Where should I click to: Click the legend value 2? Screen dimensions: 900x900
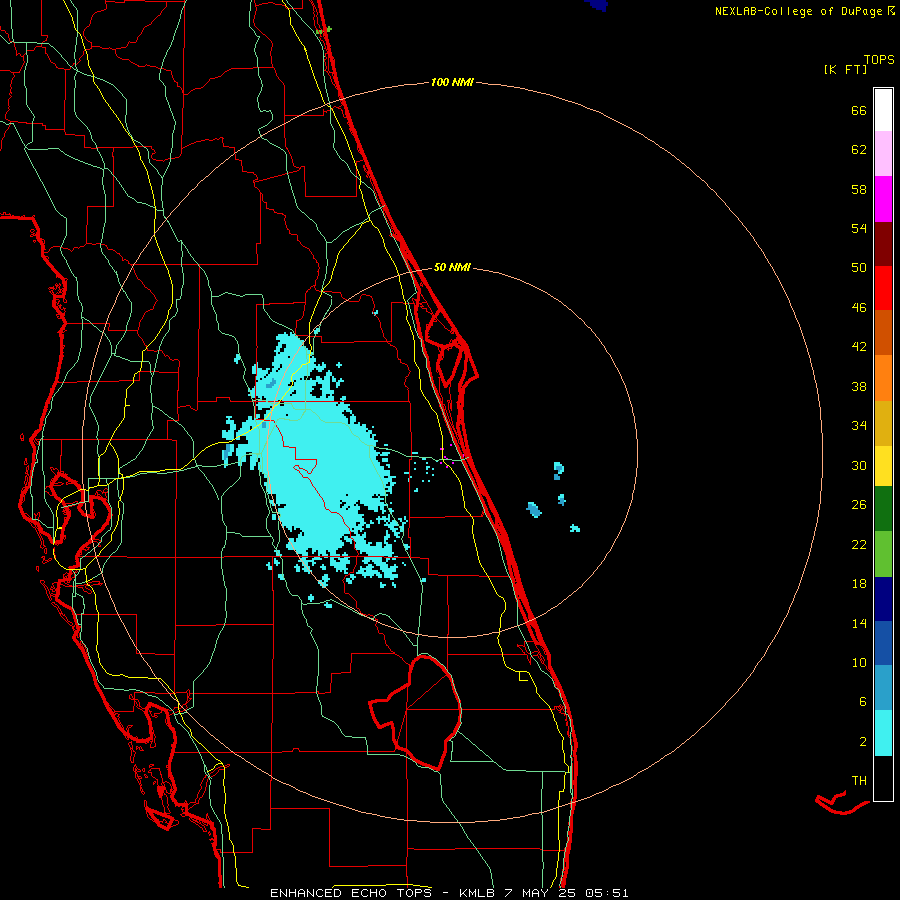pos(863,742)
